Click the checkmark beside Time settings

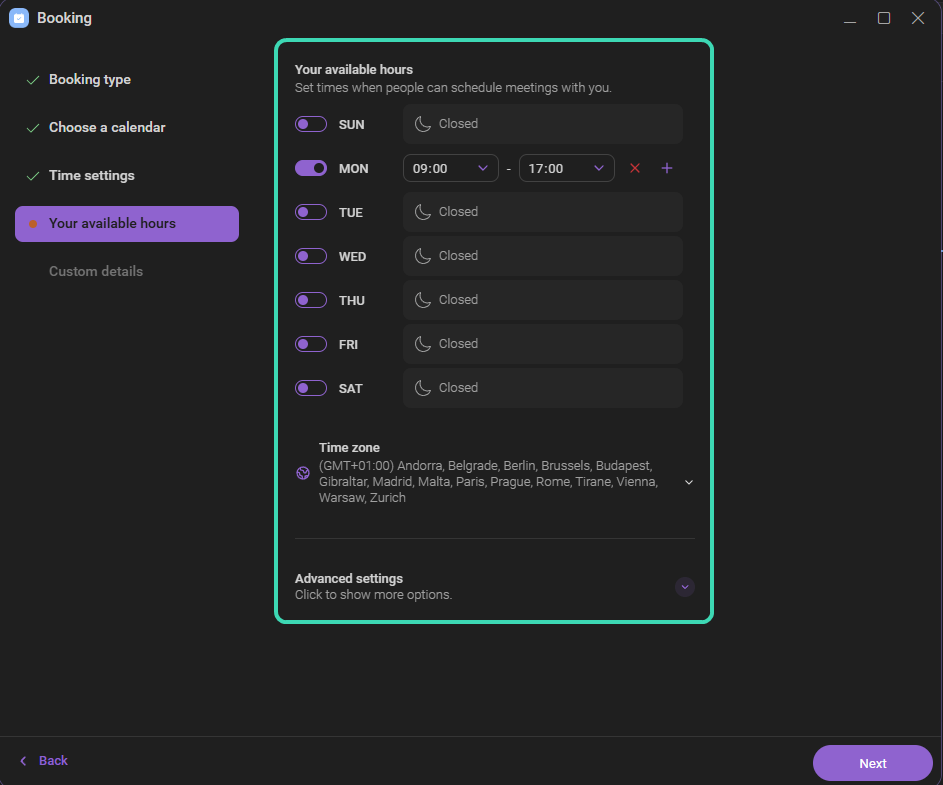coord(33,176)
